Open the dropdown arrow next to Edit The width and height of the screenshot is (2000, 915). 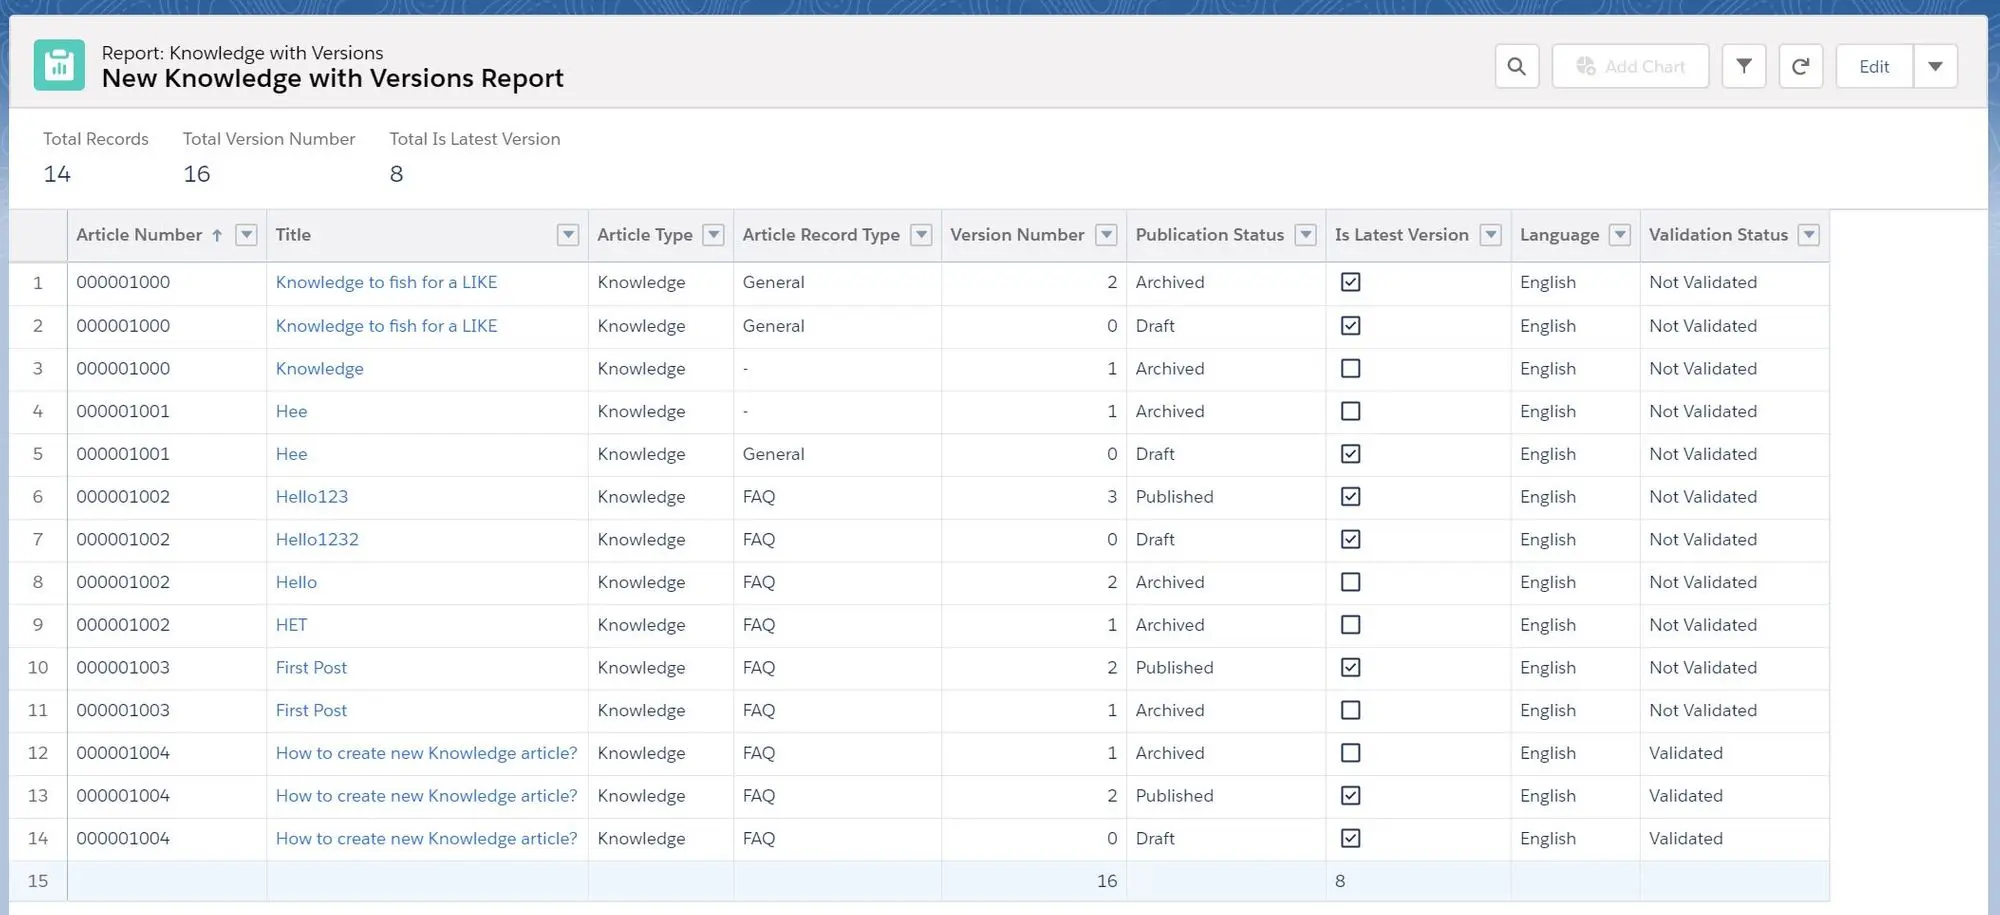[x=1935, y=66]
